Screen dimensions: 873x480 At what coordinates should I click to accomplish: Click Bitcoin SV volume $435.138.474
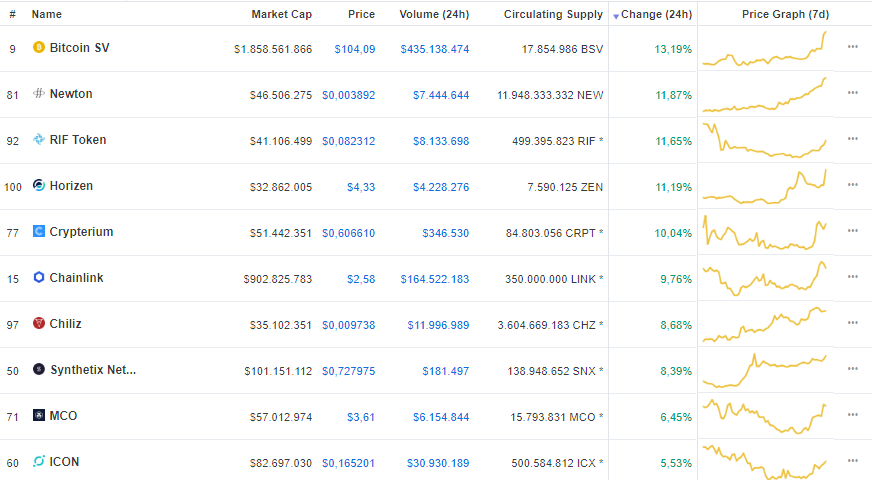[x=435, y=50]
